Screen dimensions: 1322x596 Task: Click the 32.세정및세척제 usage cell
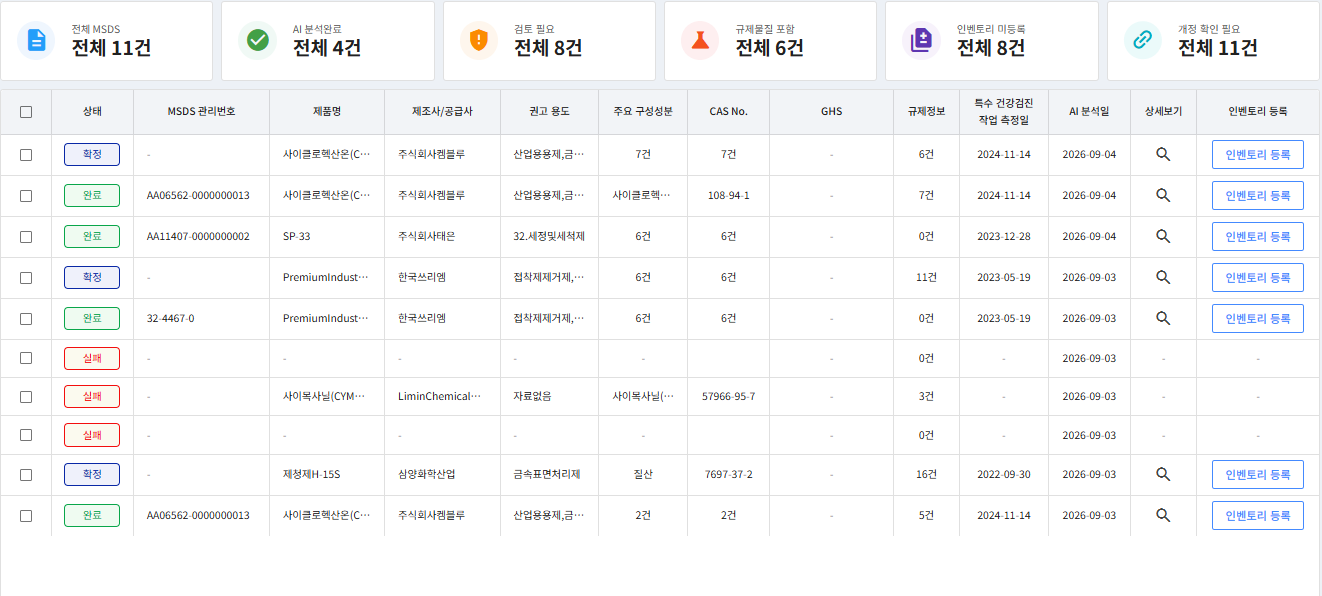point(549,237)
